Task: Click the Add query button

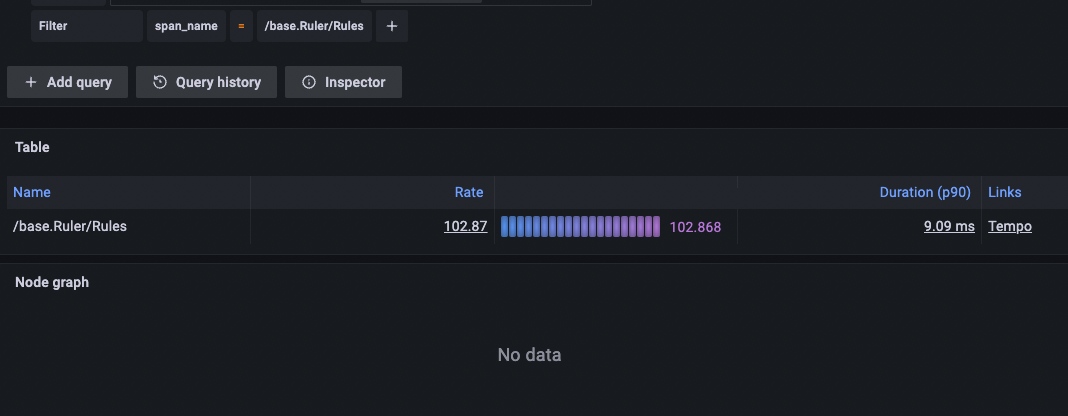Action: tap(67, 82)
